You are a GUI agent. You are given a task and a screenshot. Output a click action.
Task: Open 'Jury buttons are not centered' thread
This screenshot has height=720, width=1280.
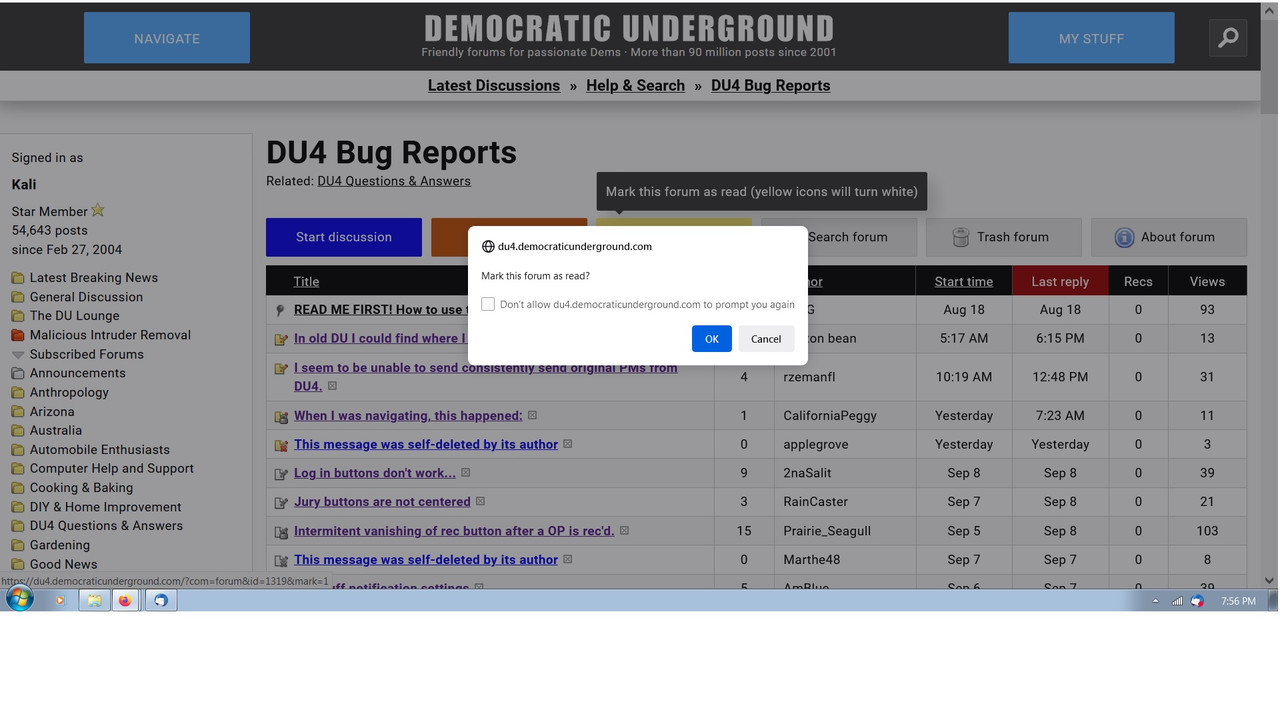(x=382, y=502)
